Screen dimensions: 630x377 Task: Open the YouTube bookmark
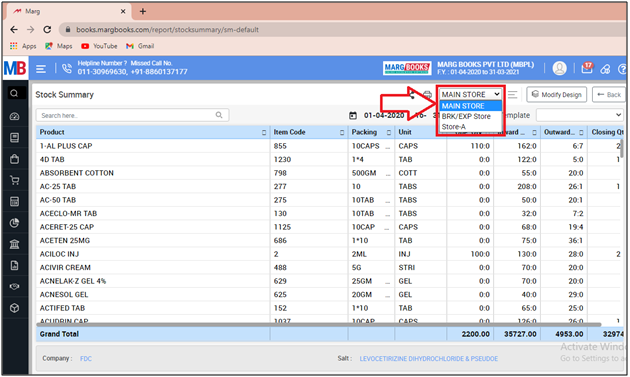point(99,46)
